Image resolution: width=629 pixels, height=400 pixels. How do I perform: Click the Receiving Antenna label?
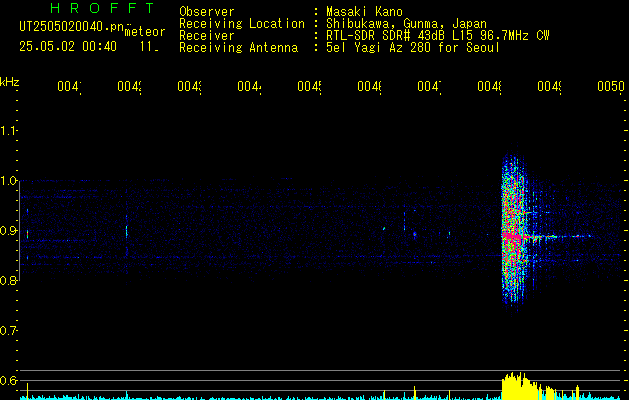pyautogui.click(x=238, y=48)
